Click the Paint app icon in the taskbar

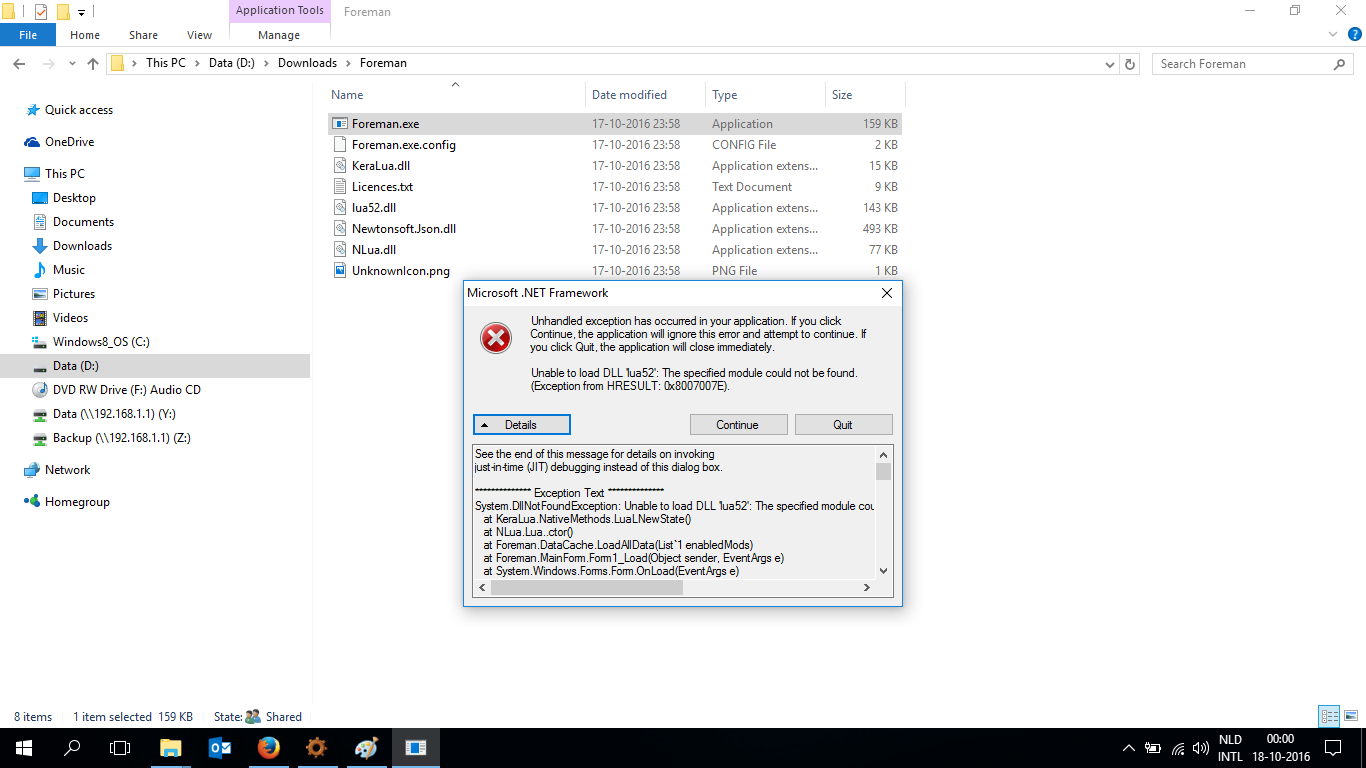(366, 748)
